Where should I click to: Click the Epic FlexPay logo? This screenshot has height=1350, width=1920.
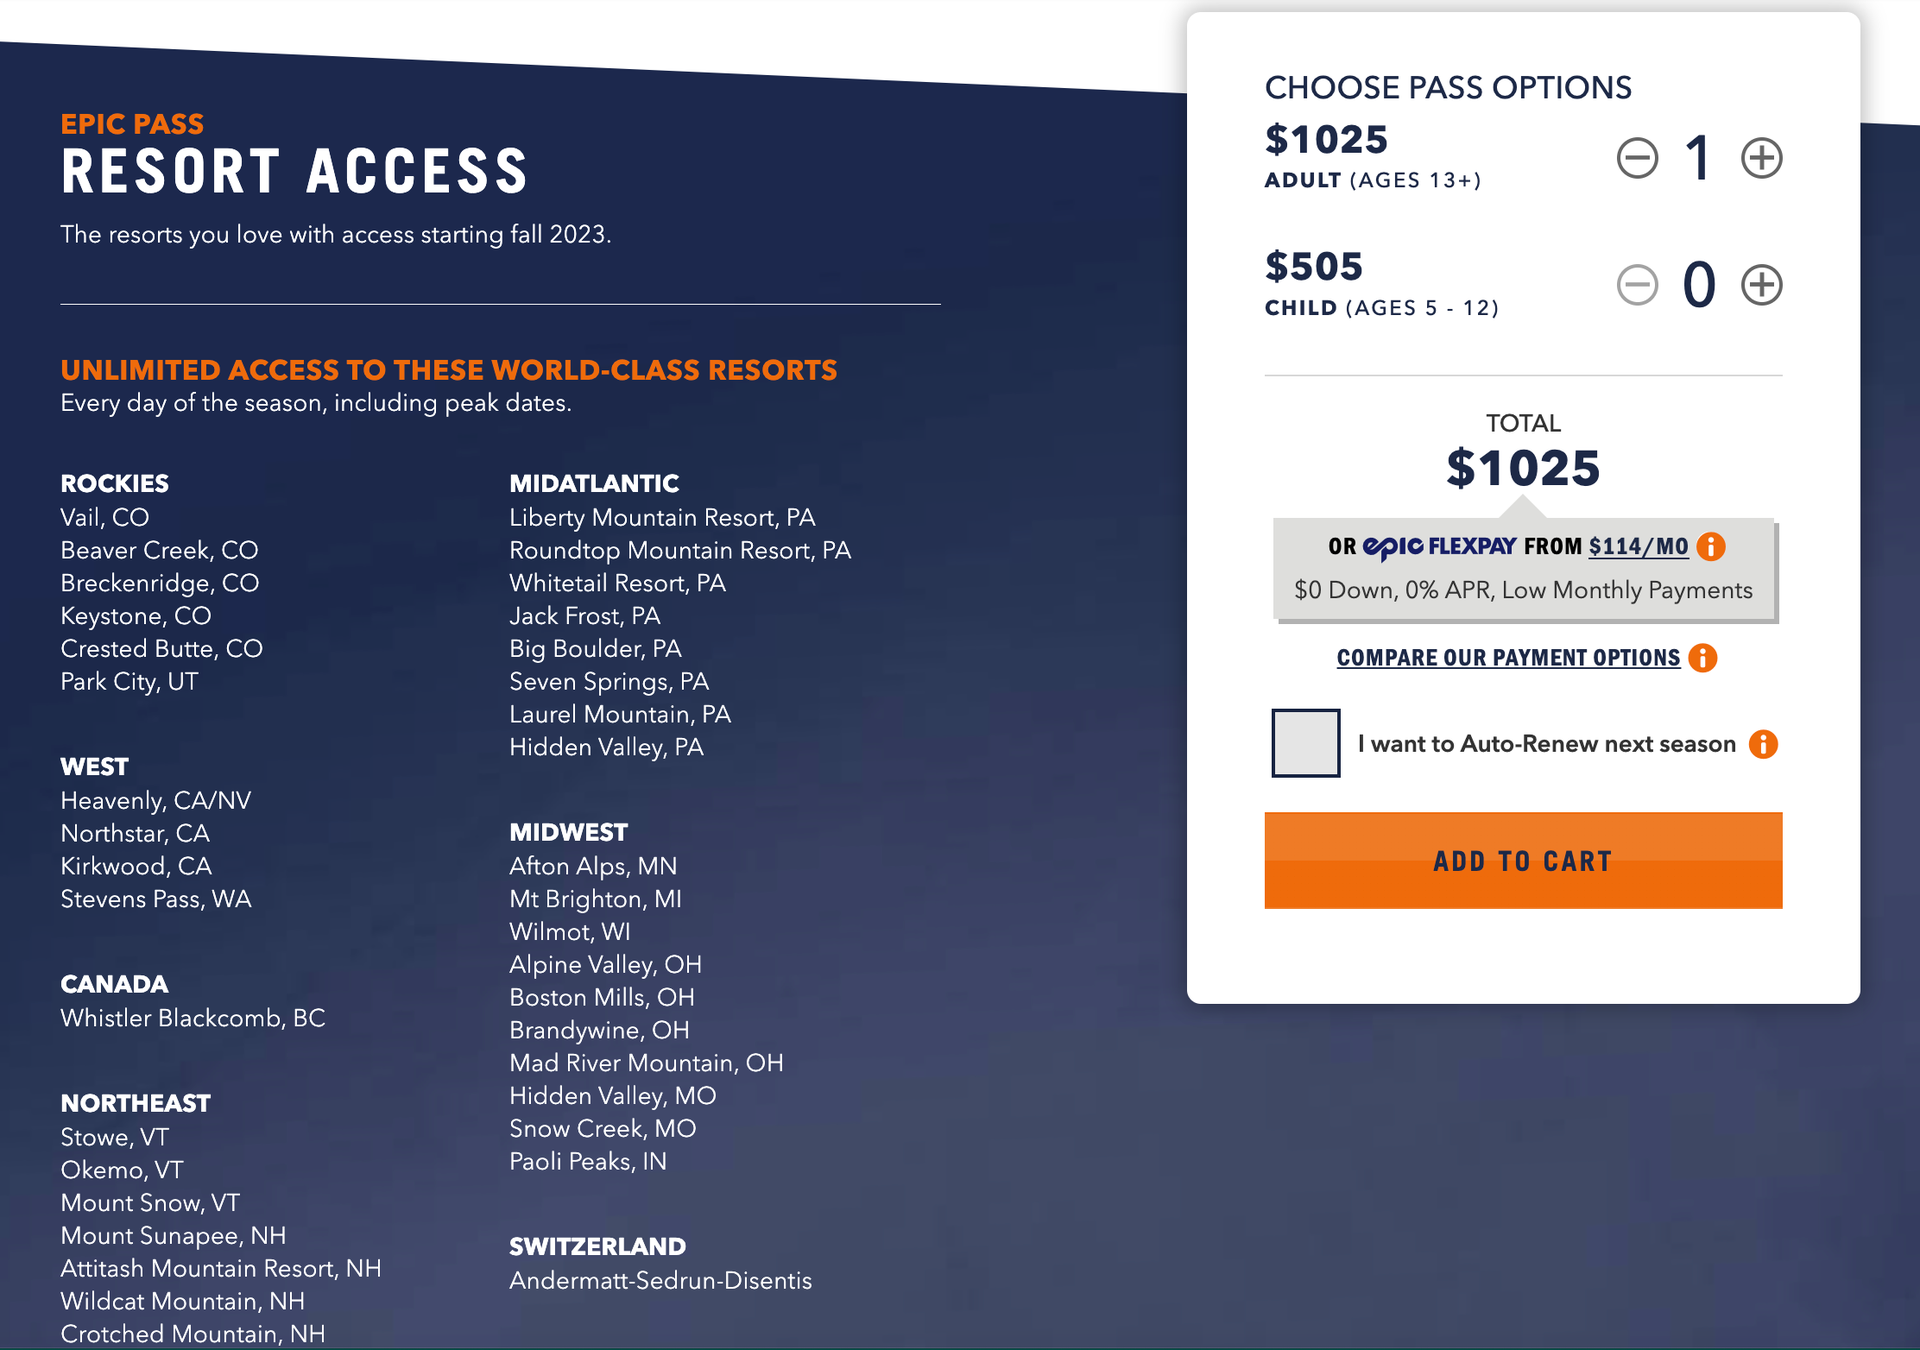point(1437,547)
